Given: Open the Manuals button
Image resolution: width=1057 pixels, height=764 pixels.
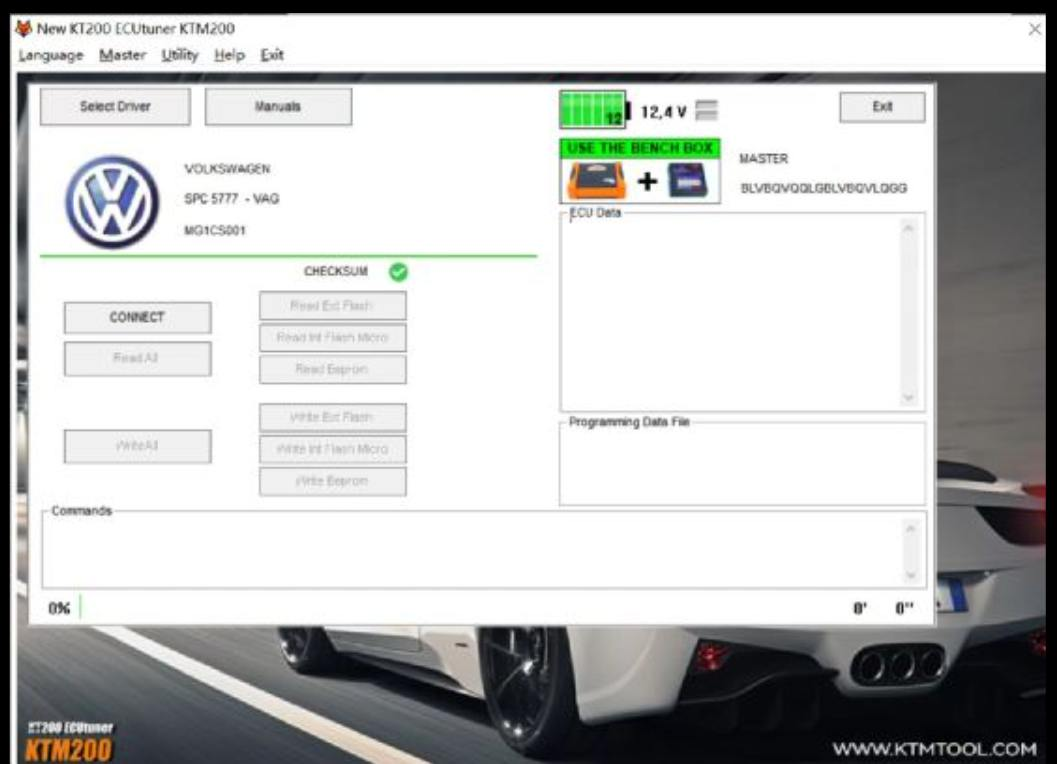Looking at the screenshot, I should tap(278, 107).
